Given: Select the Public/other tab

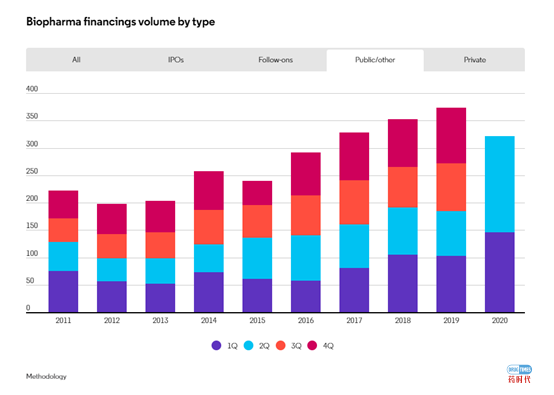Looking at the screenshot, I should (375, 60).
